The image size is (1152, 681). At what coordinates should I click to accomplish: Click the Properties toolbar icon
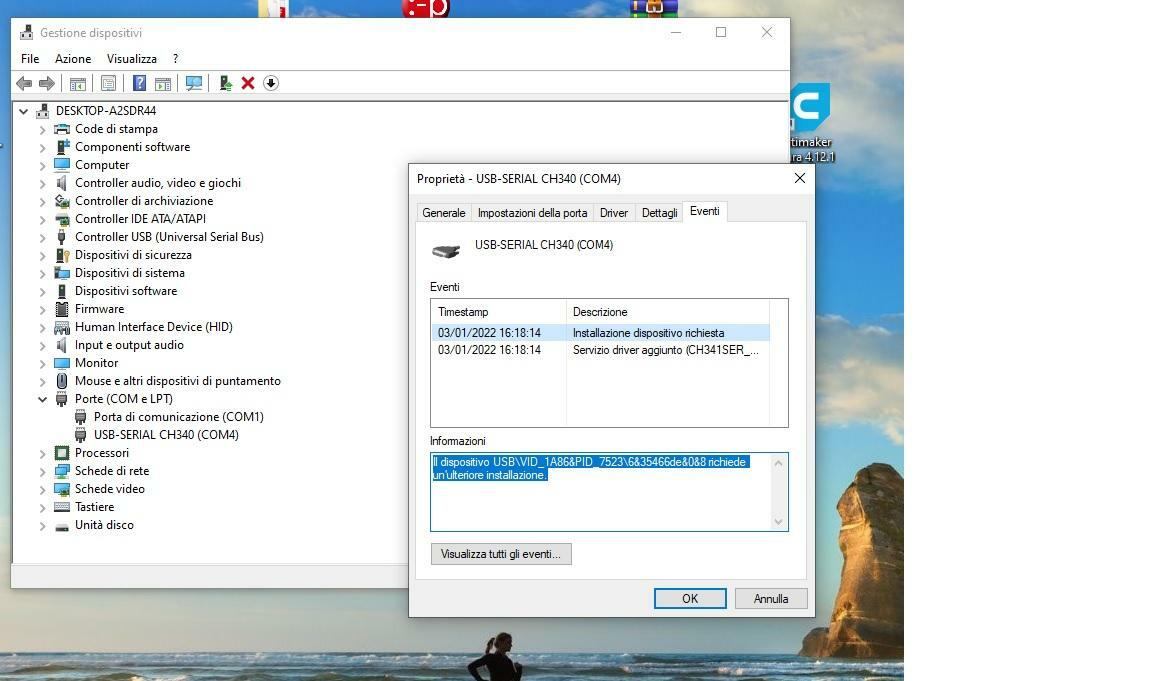(108, 83)
